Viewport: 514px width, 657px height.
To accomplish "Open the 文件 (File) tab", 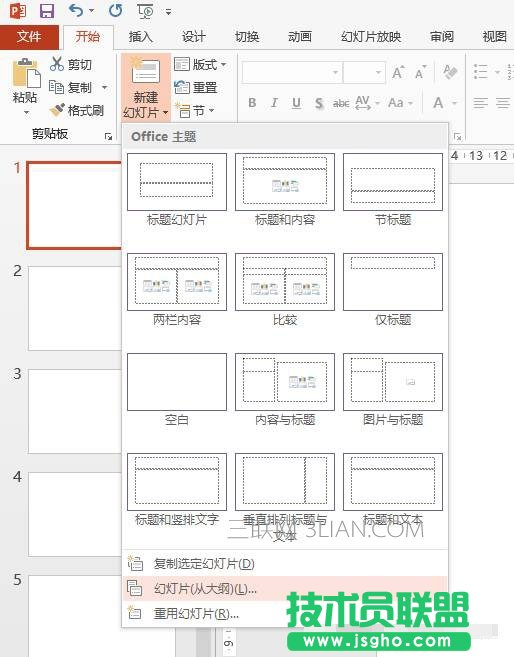I will click(29, 36).
